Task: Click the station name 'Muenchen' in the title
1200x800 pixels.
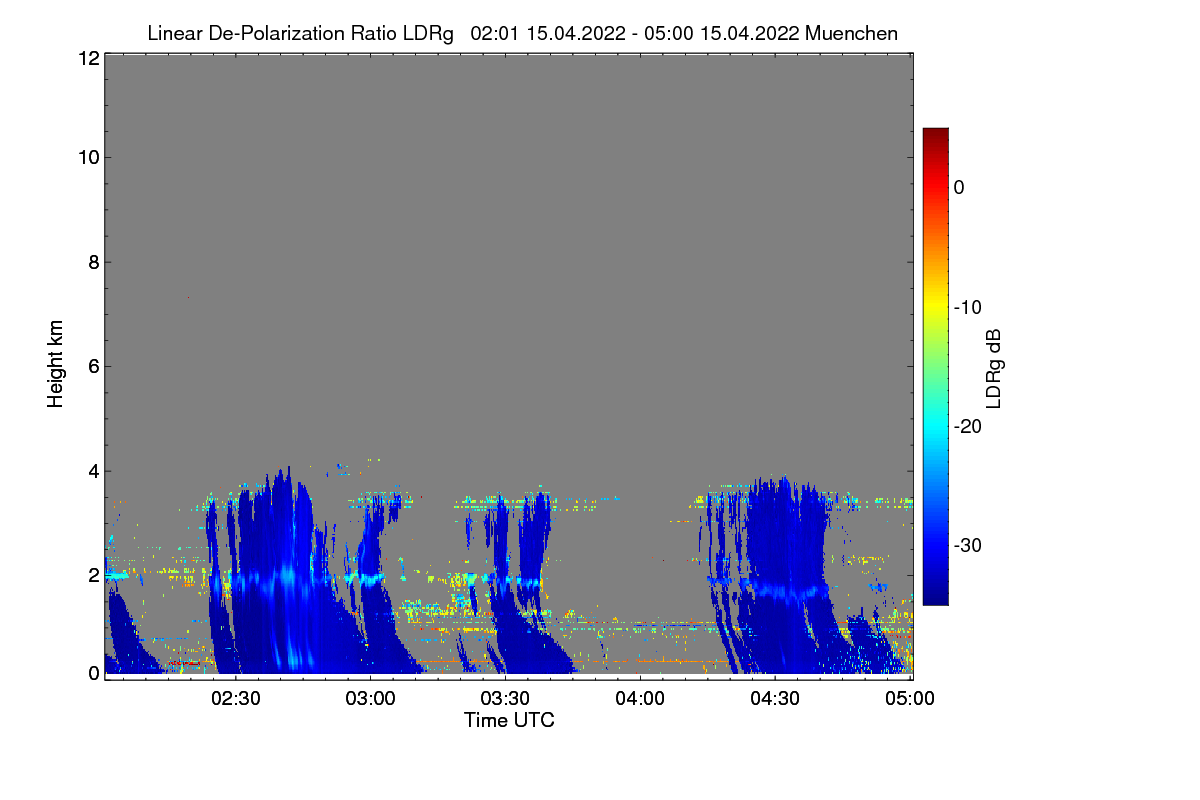Action: coord(851,34)
